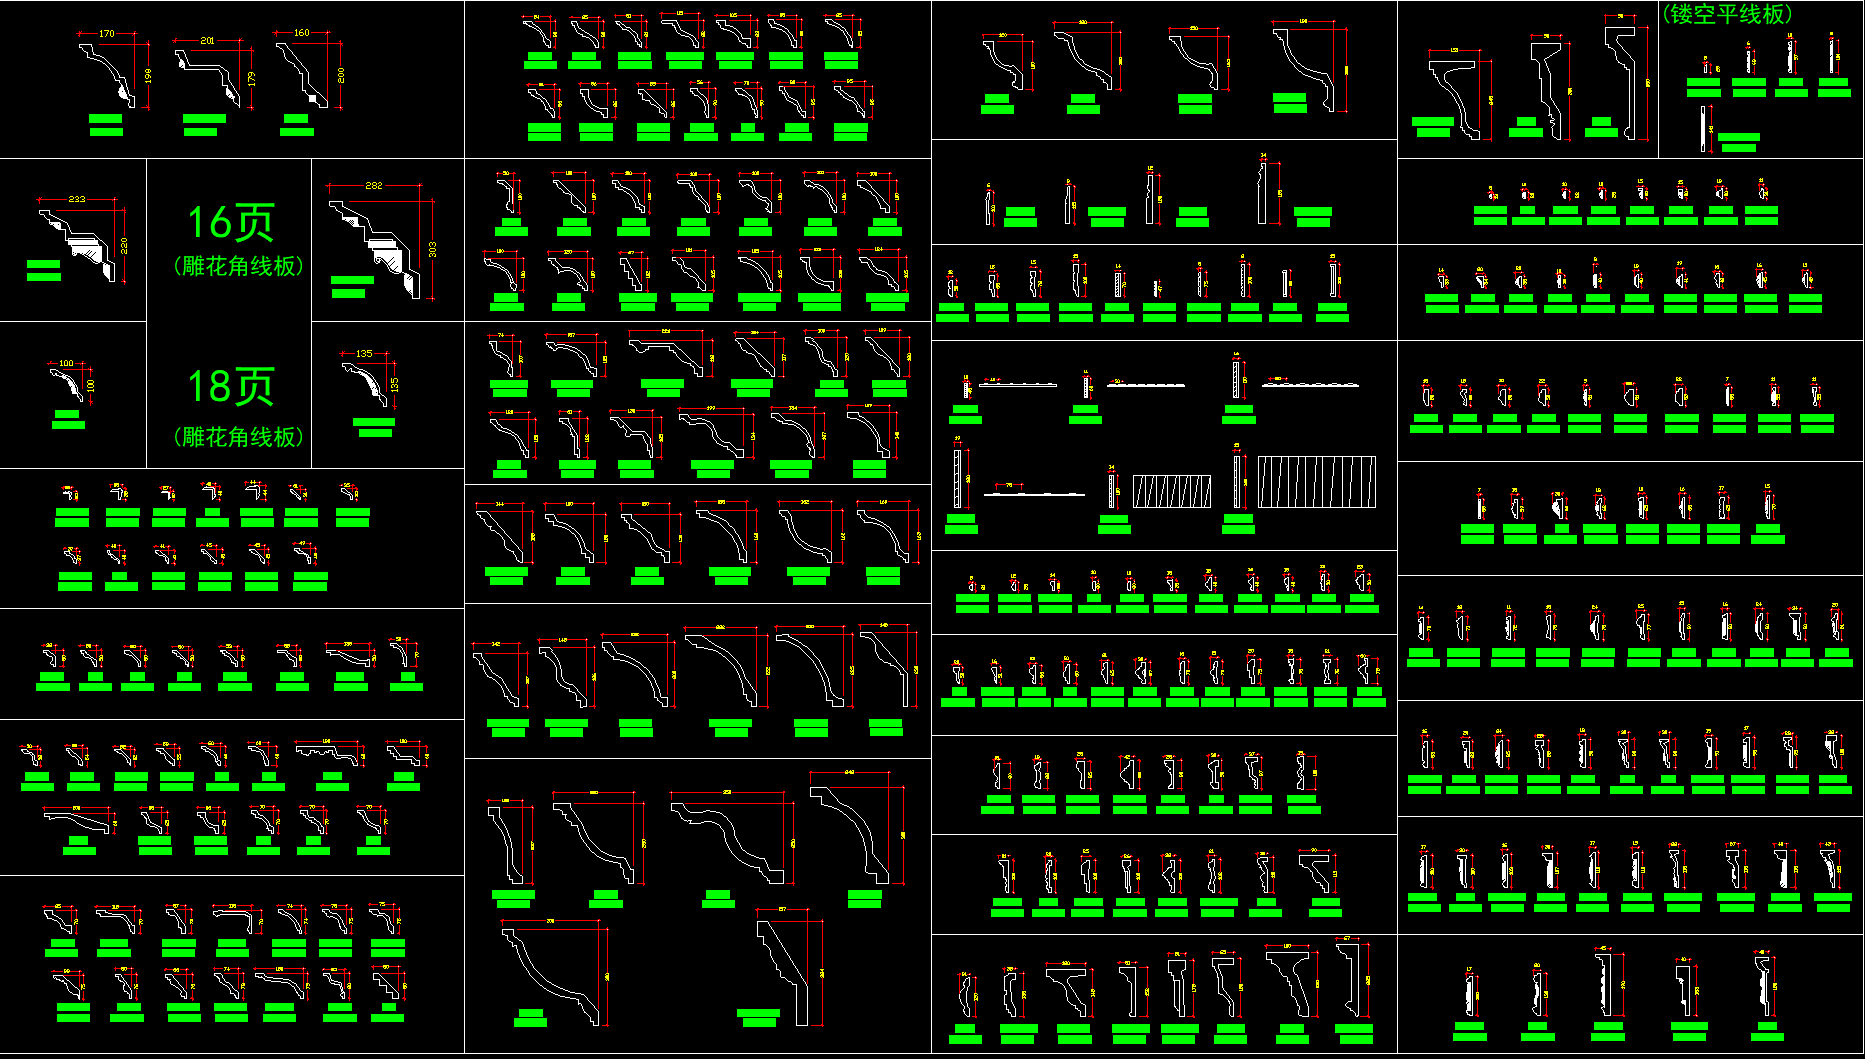1865x1059 pixels.
Task: Click the 303 vertical dimension text
Action: [432, 249]
